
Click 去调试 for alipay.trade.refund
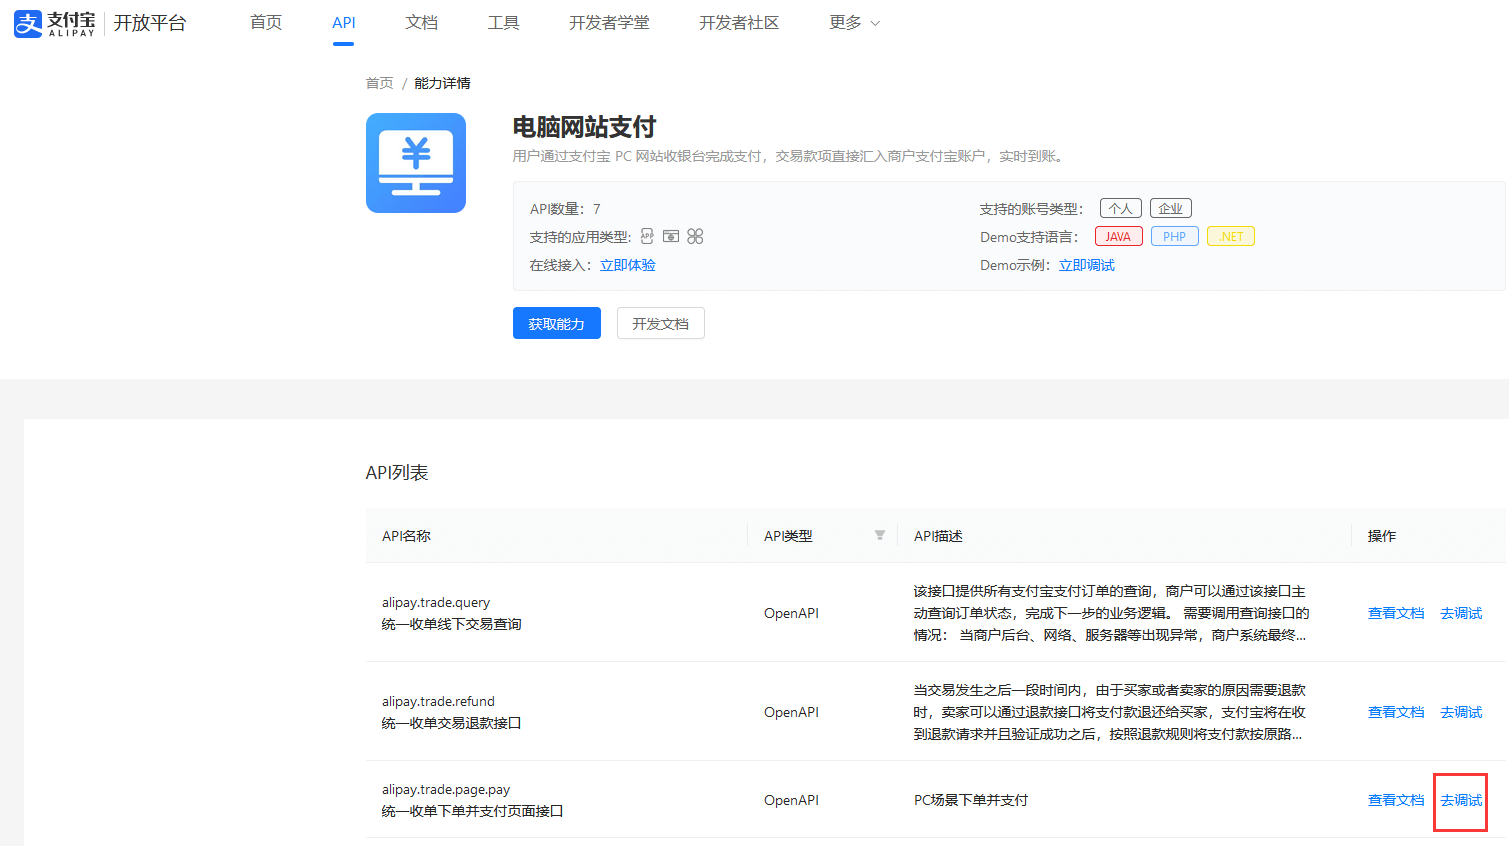(1461, 712)
